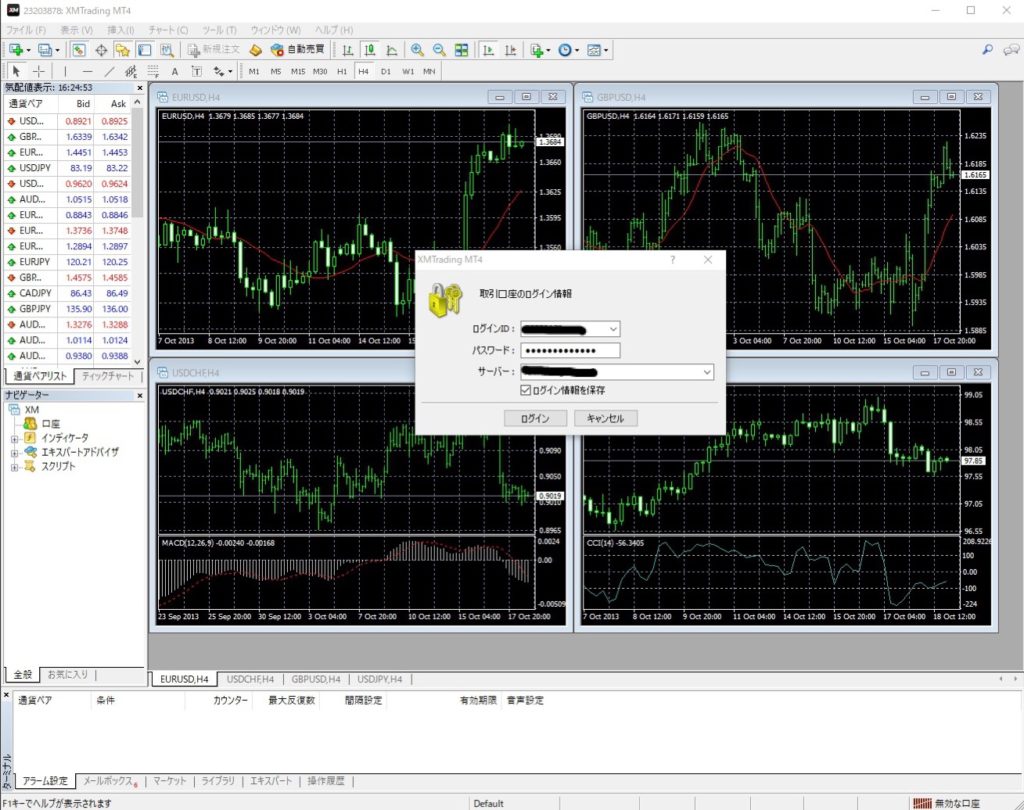Open the ログインID dropdown list

[x=613, y=328]
